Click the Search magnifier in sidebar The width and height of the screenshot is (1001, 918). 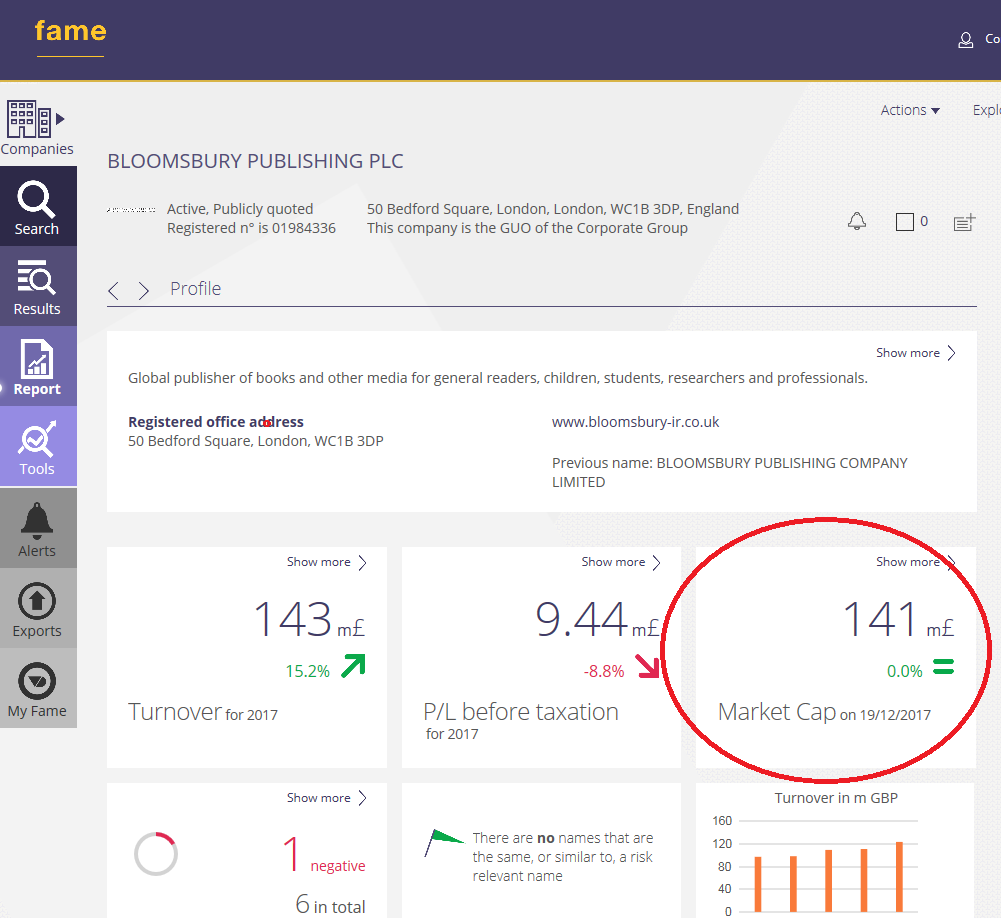37,207
